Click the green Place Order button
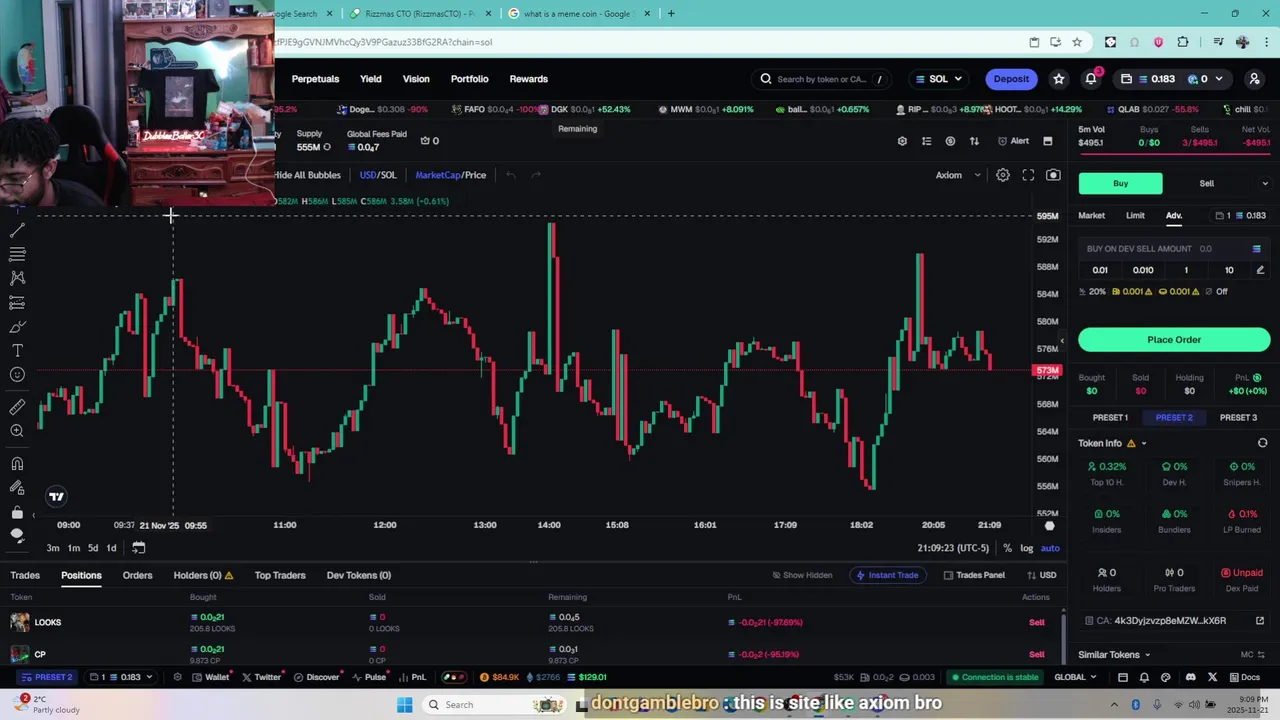The image size is (1280, 720). pos(1174,340)
